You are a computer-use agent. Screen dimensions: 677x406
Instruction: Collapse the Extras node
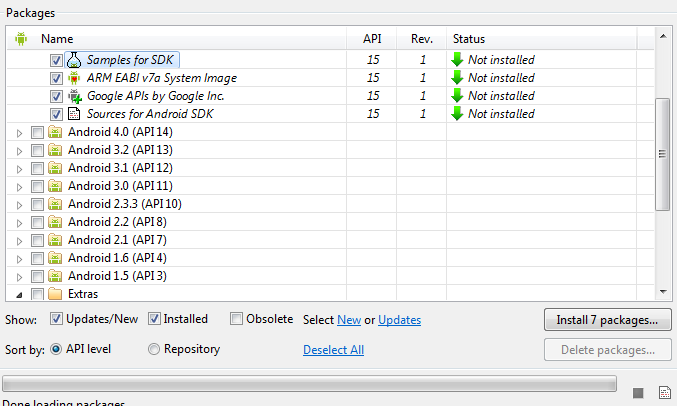[19, 295]
